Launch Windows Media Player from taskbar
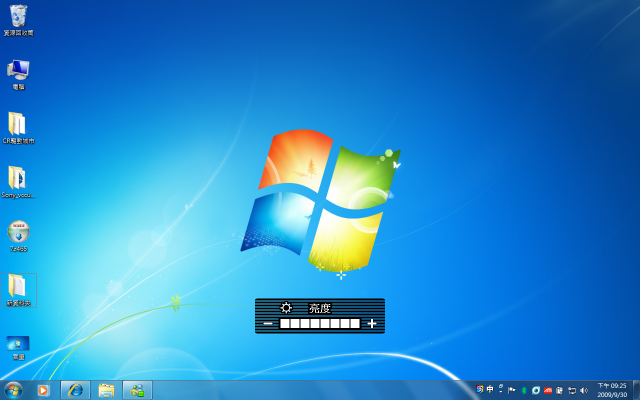This screenshot has width=640, height=400. (43, 391)
